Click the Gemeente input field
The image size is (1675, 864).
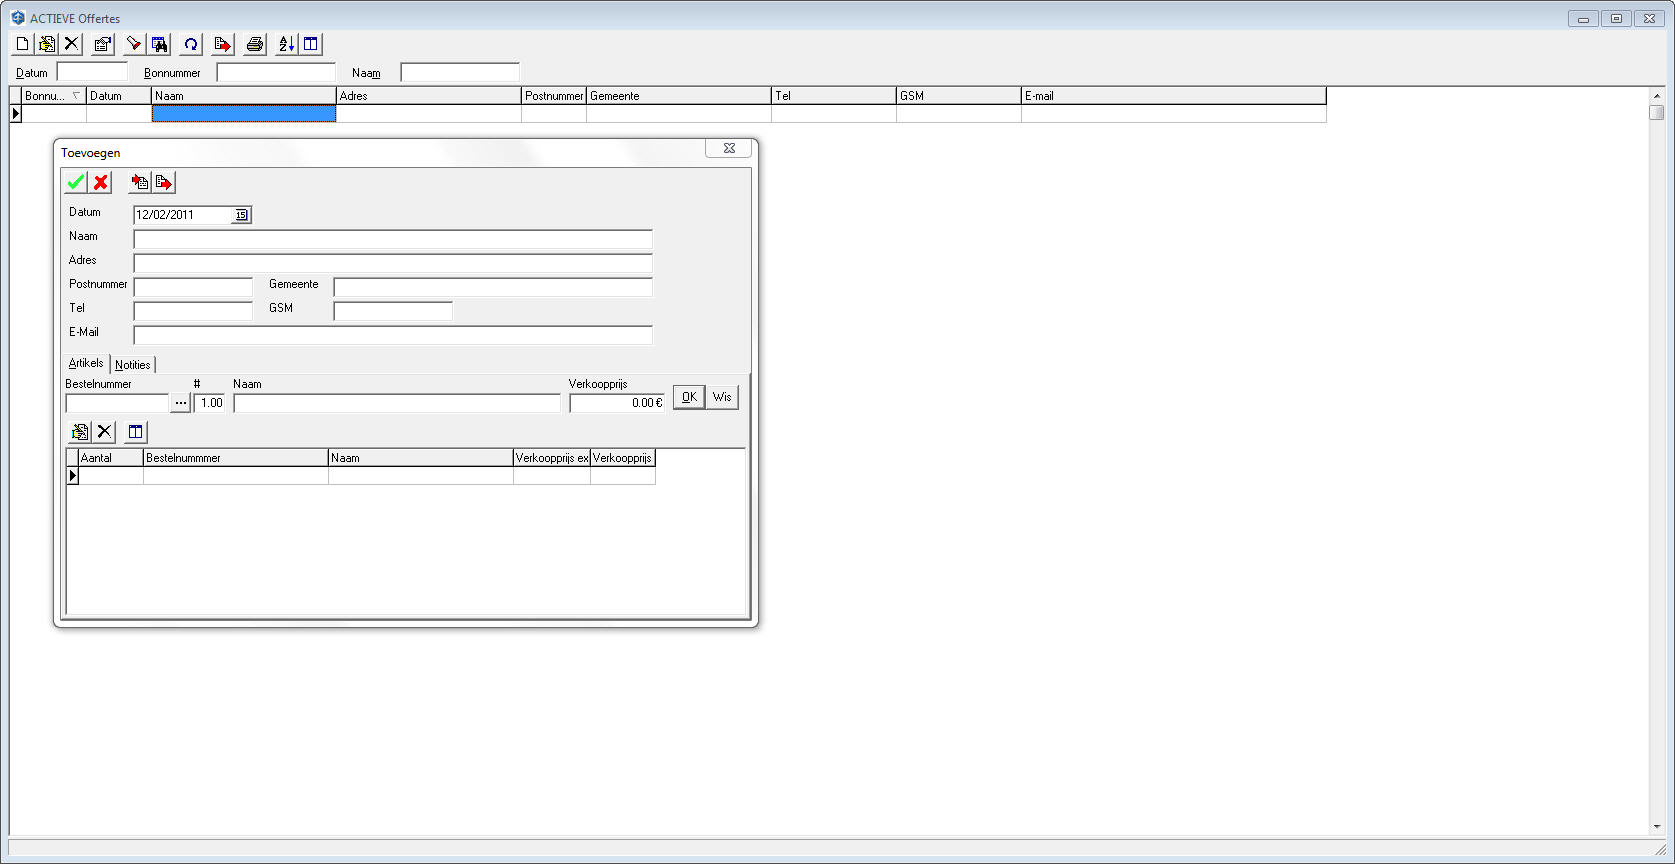tap(493, 287)
